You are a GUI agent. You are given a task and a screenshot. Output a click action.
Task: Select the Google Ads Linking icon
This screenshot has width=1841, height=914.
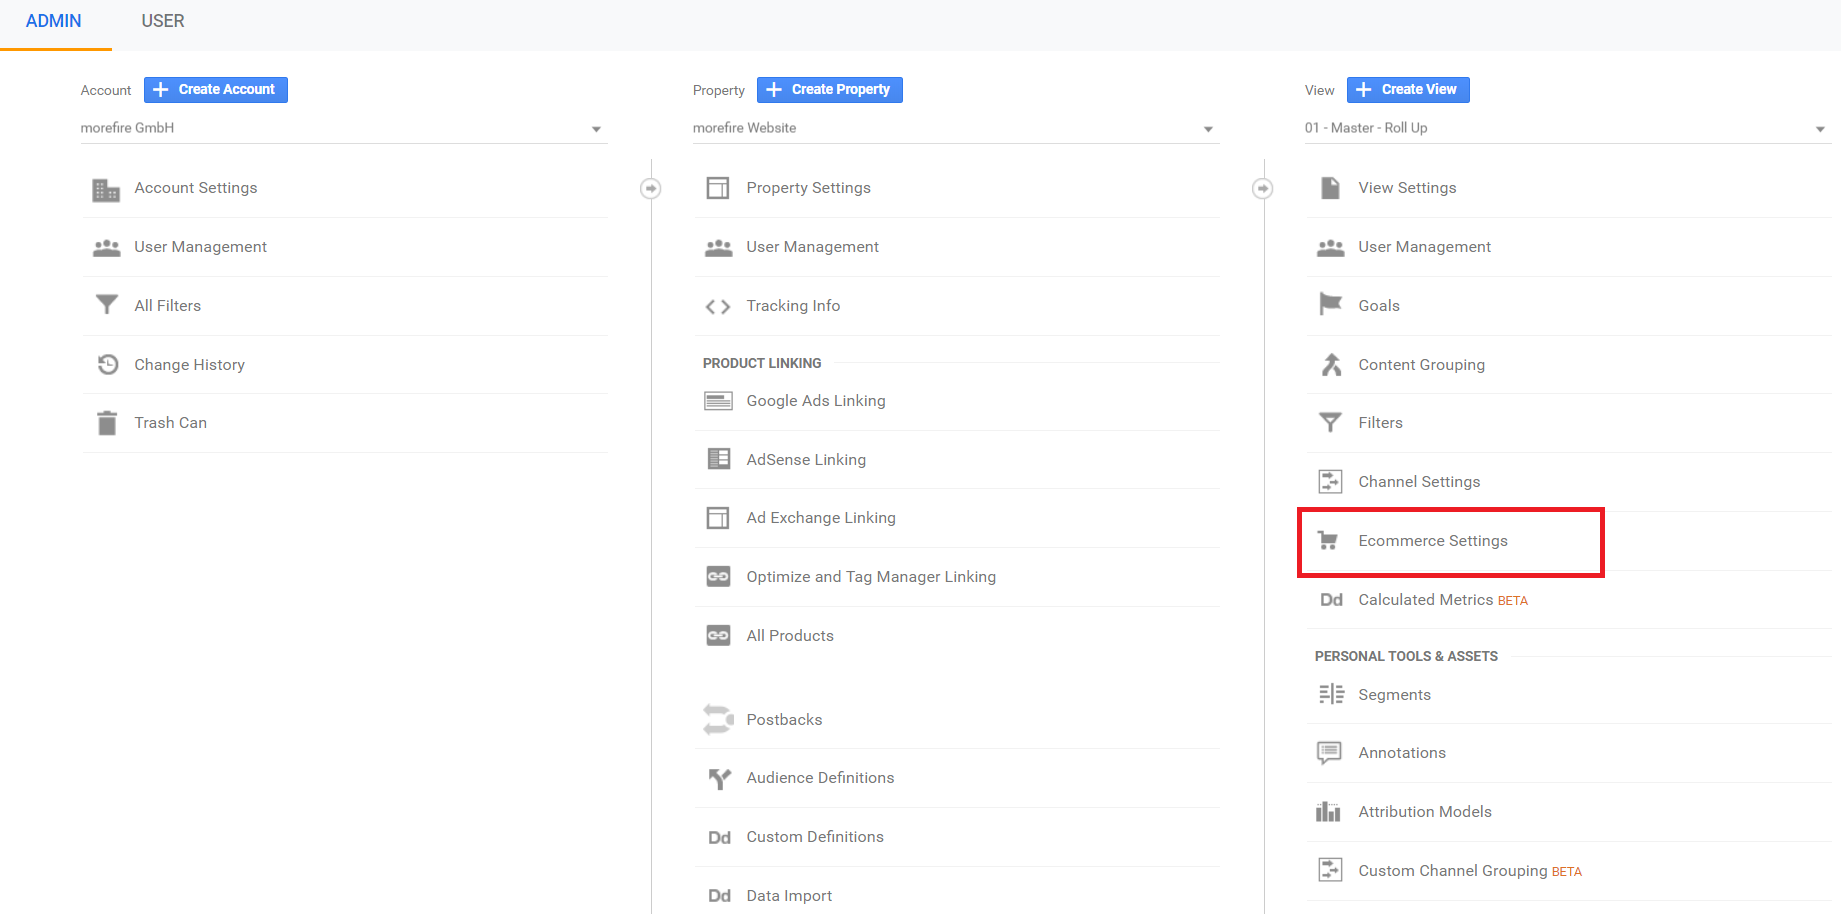coord(718,400)
